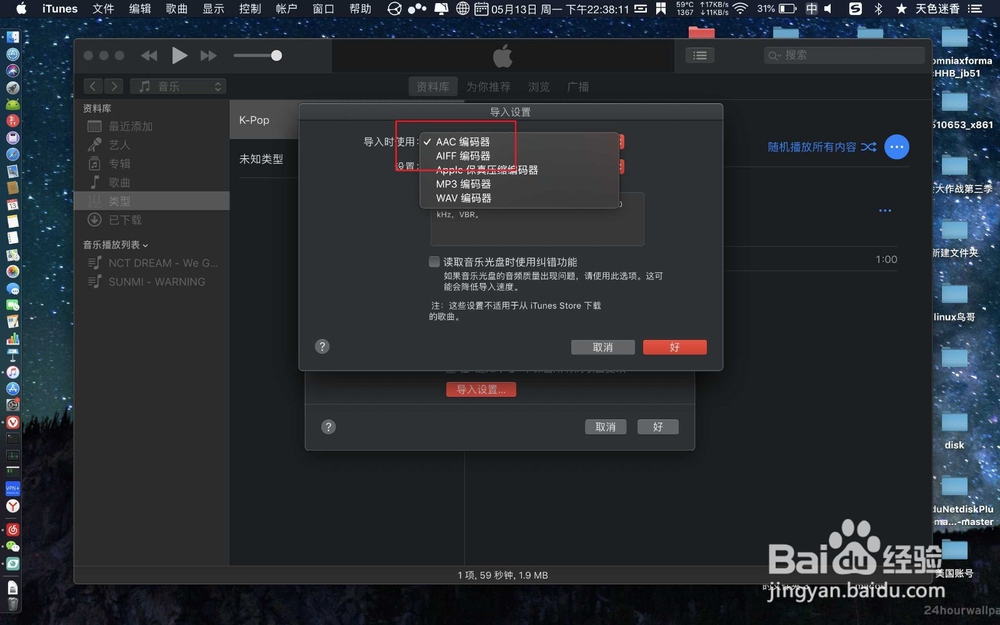Image resolution: width=1000 pixels, height=625 pixels.
Task: Click the fast forward next track button
Action: click(209, 56)
